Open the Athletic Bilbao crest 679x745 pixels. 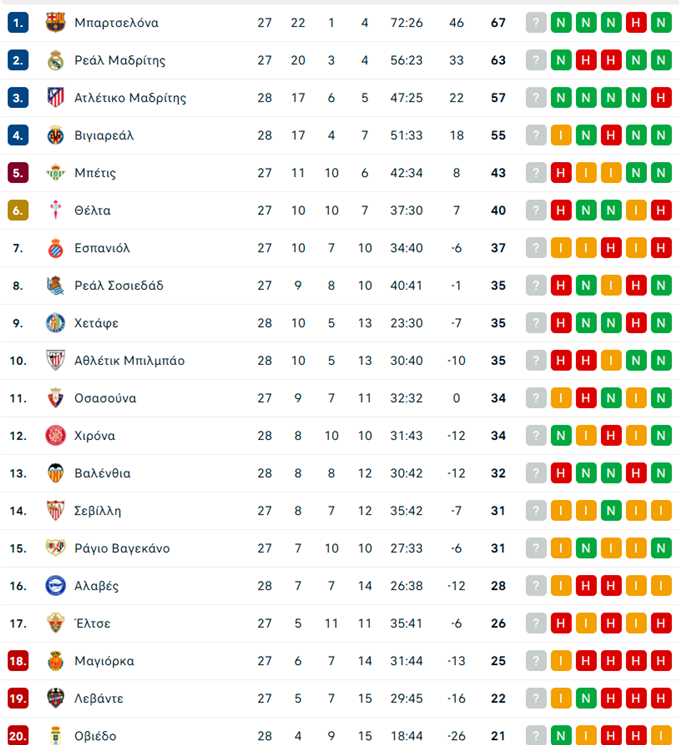pyautogui.click(x=55, y=360)
